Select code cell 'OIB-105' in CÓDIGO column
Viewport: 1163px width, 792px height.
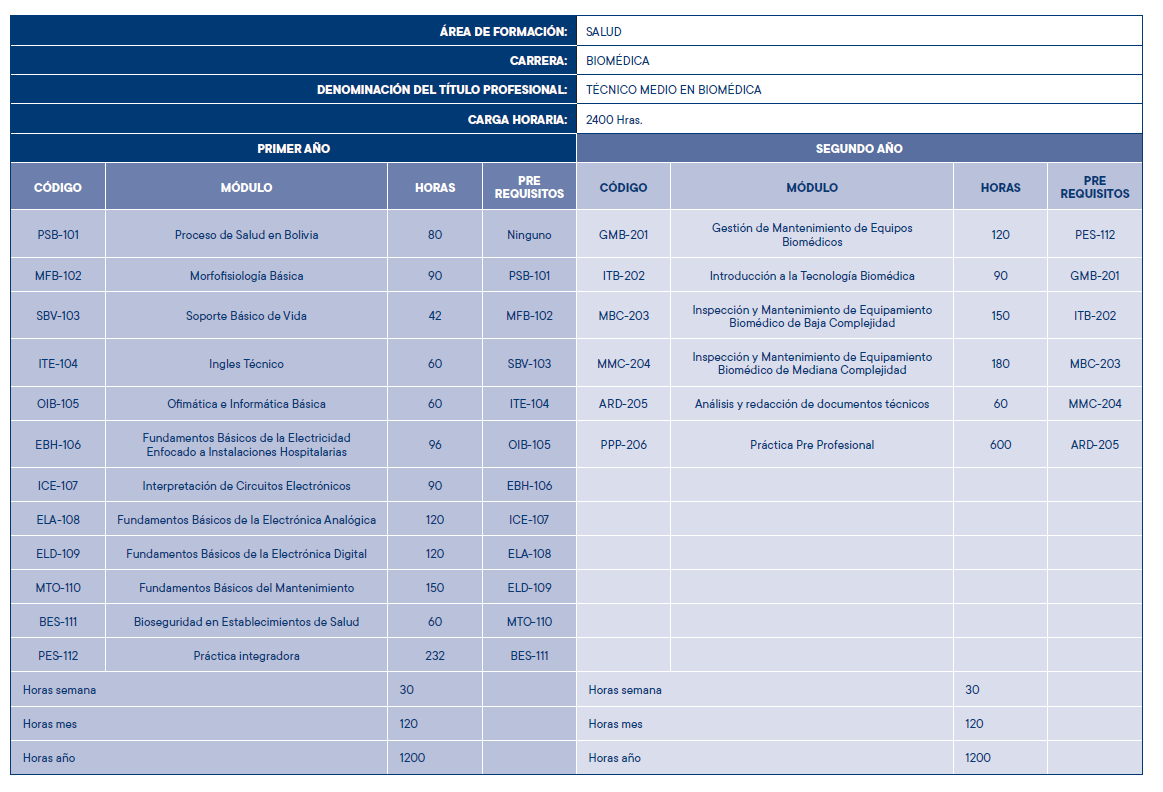pyautogui.click(x=58, y=403)
